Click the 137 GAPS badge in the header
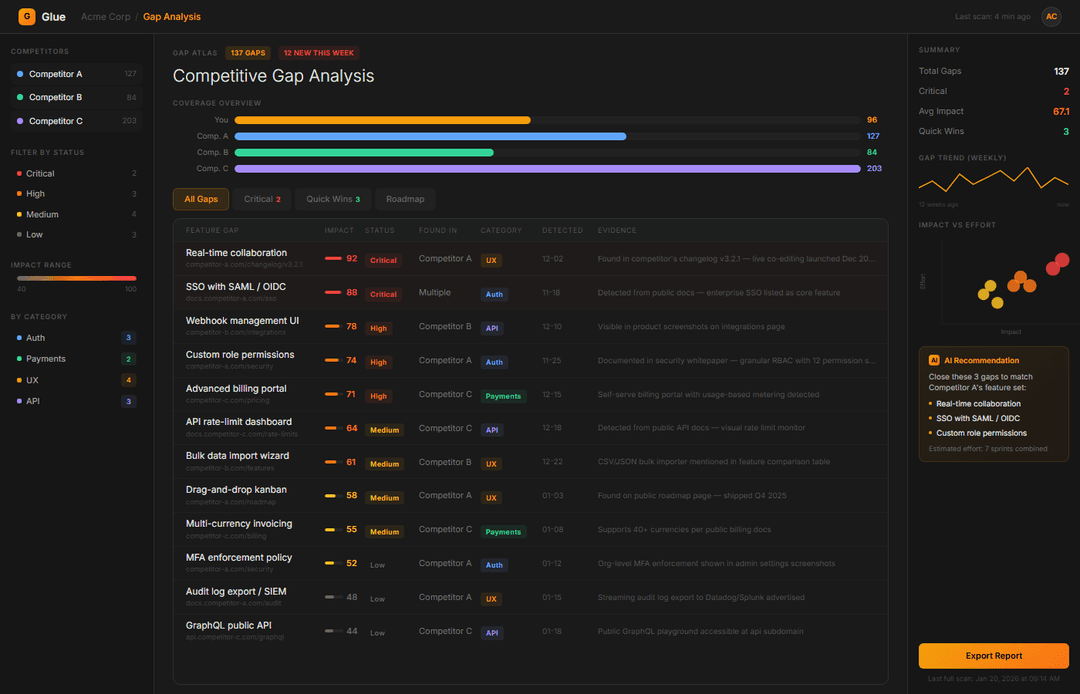The image size is (1080, 694). pyautogui.click(x=247, y=52)
